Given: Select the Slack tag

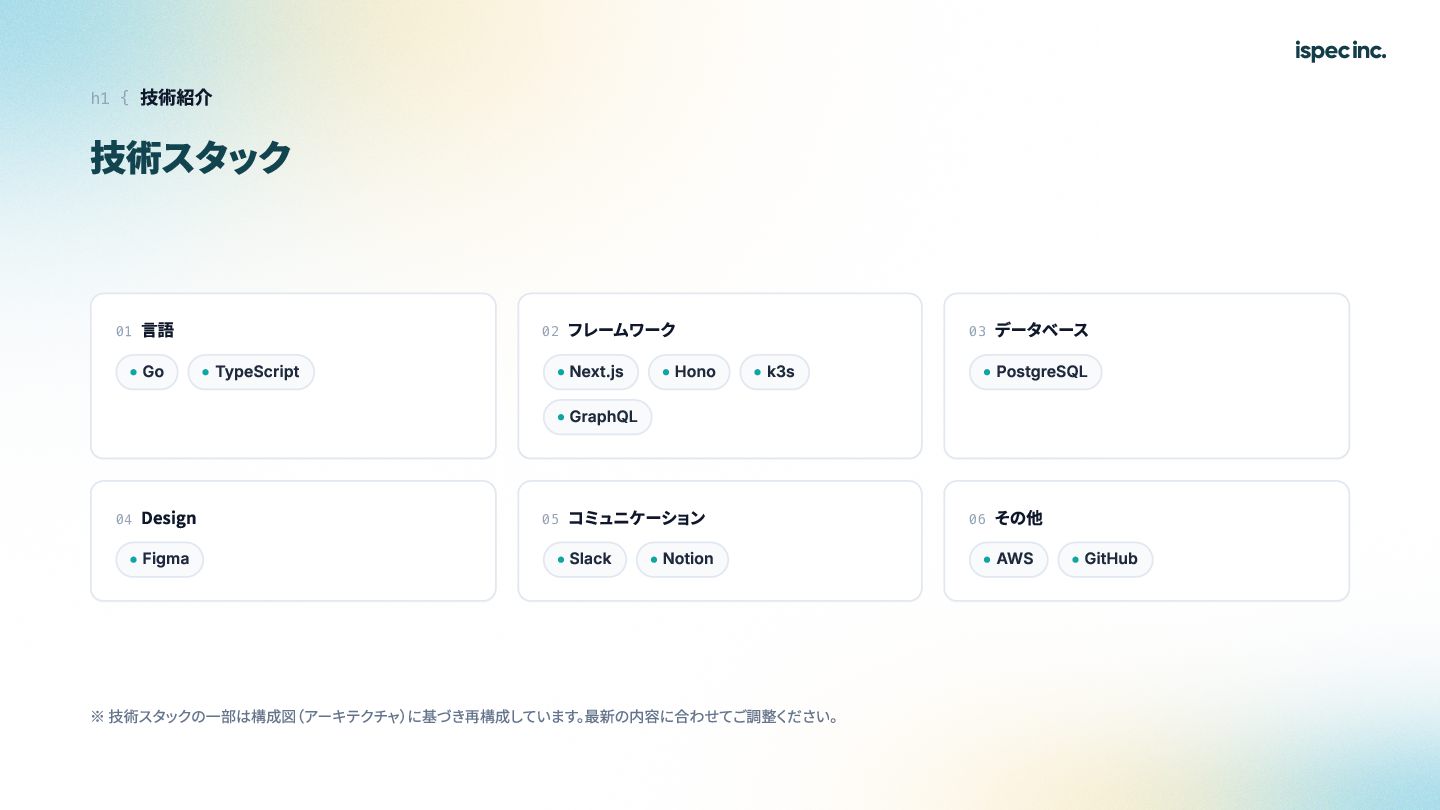Looking at the screenshot, I should (x=585, y=559).
